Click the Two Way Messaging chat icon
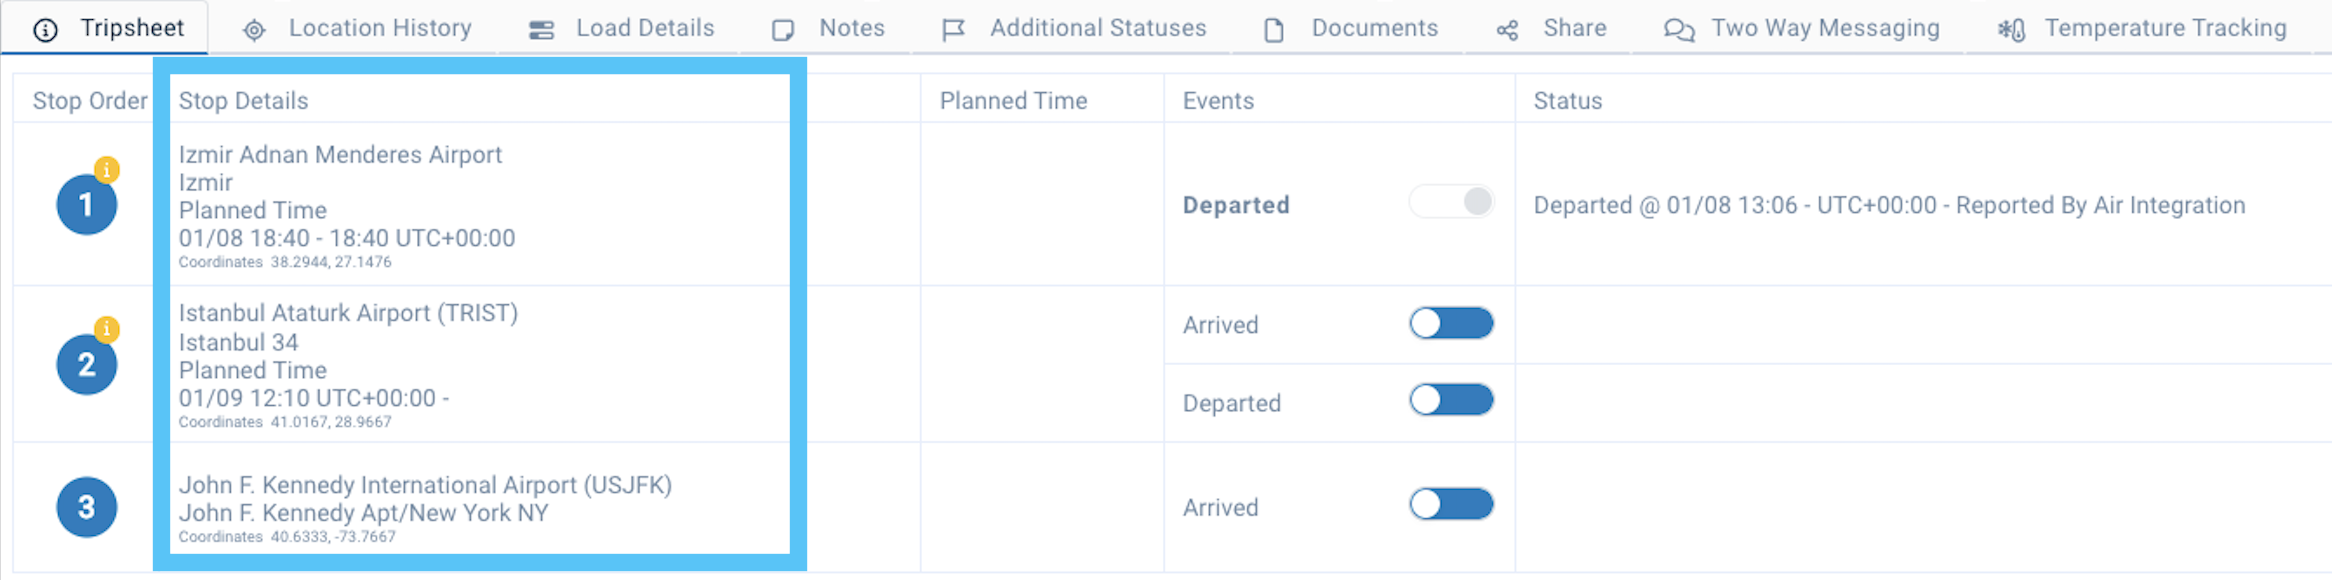The width and height of the screenshot is (2332, 580). [1679, 31]
